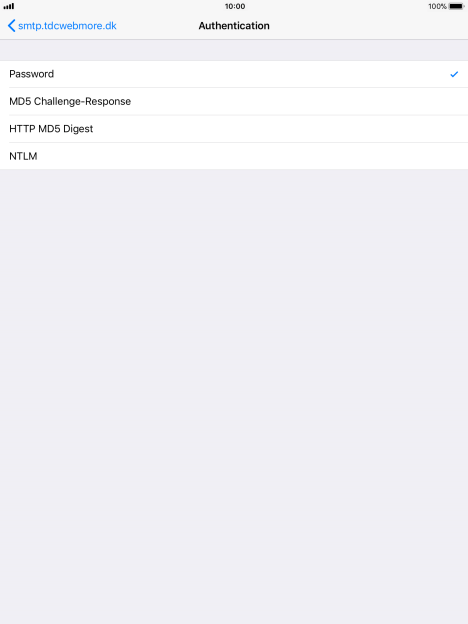This screenshot has width=468, height=624.
Task: Tap the MD5 Challenge-Response label text
Action: pyautogui.click(x=70, y=101)
